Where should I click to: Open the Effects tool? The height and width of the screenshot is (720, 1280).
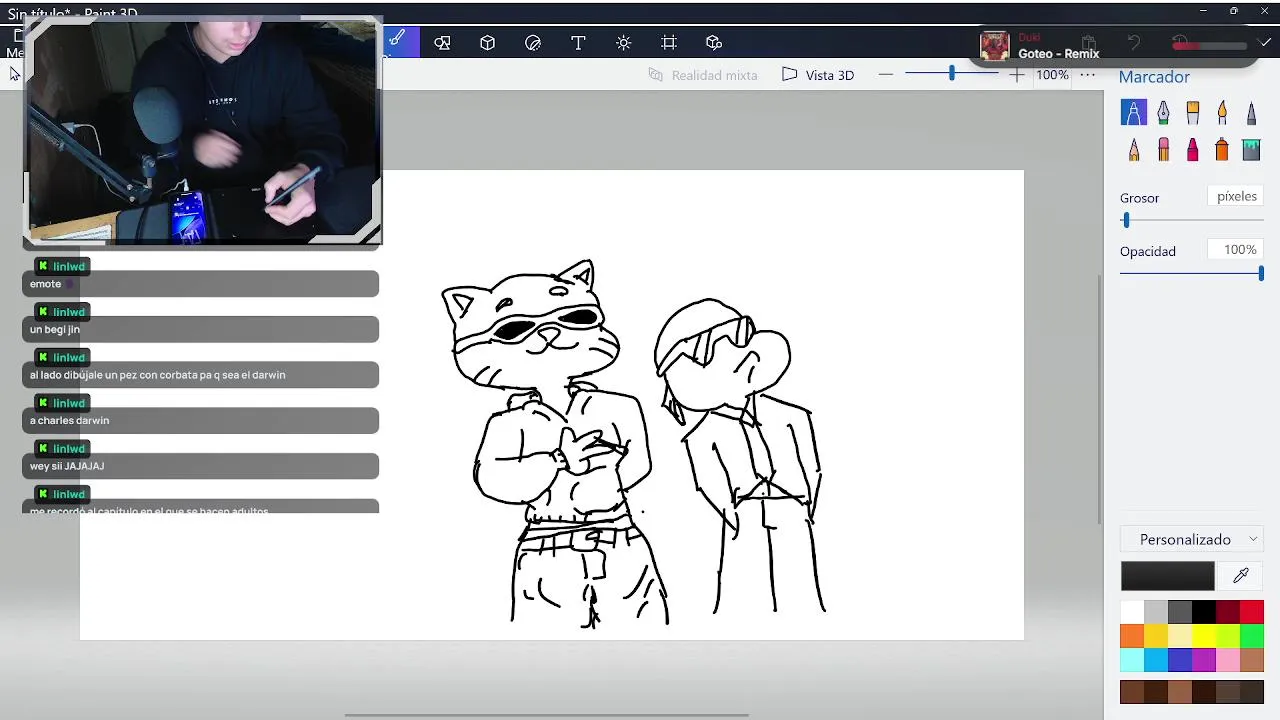tap(624, 43)
